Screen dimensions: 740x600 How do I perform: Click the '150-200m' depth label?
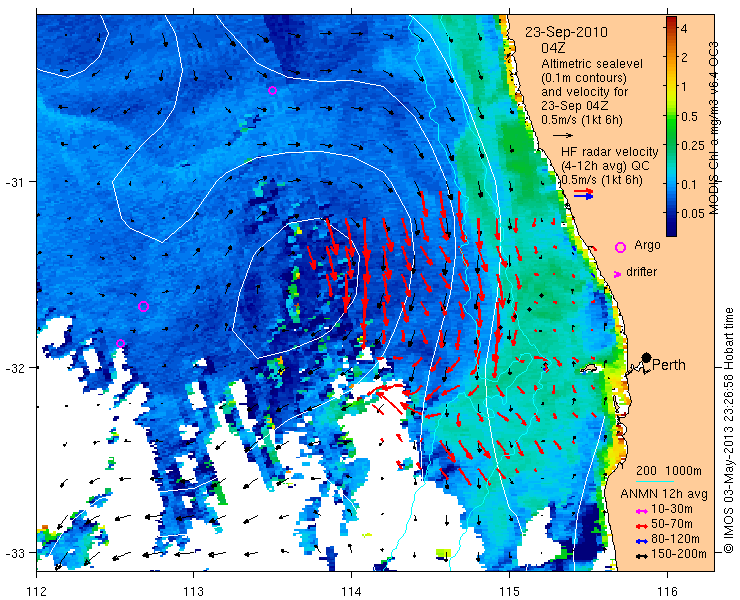point(679,554)
